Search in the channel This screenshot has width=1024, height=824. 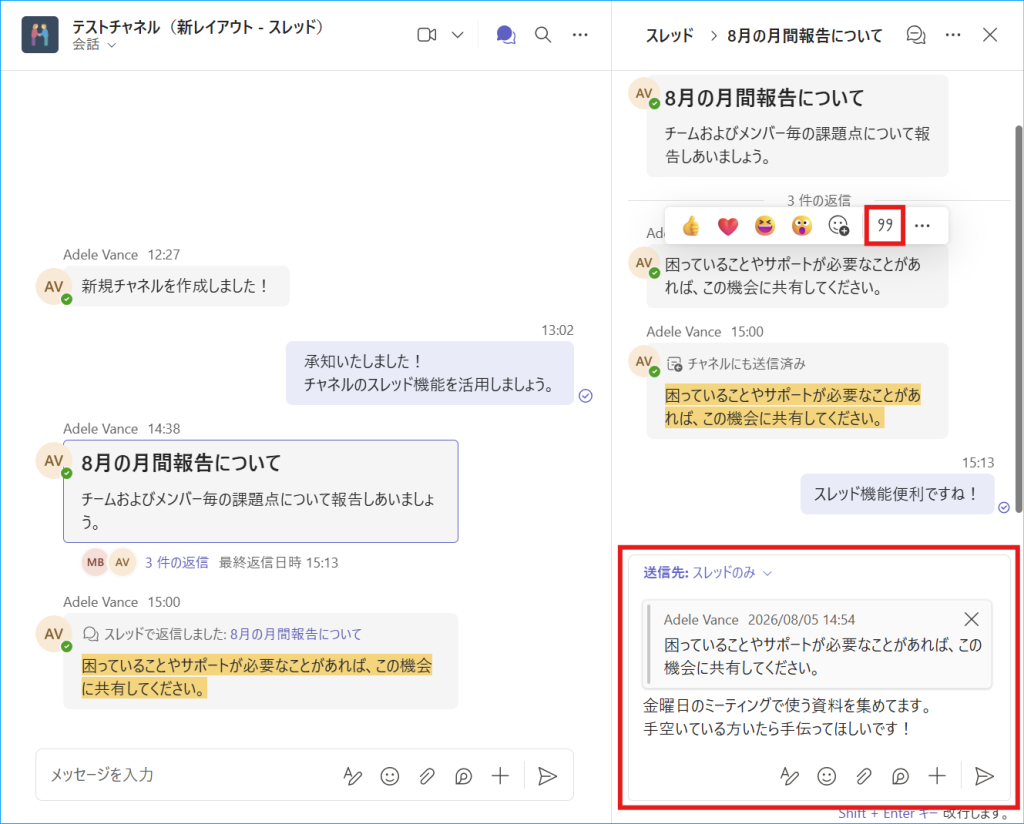coord(543,35)
